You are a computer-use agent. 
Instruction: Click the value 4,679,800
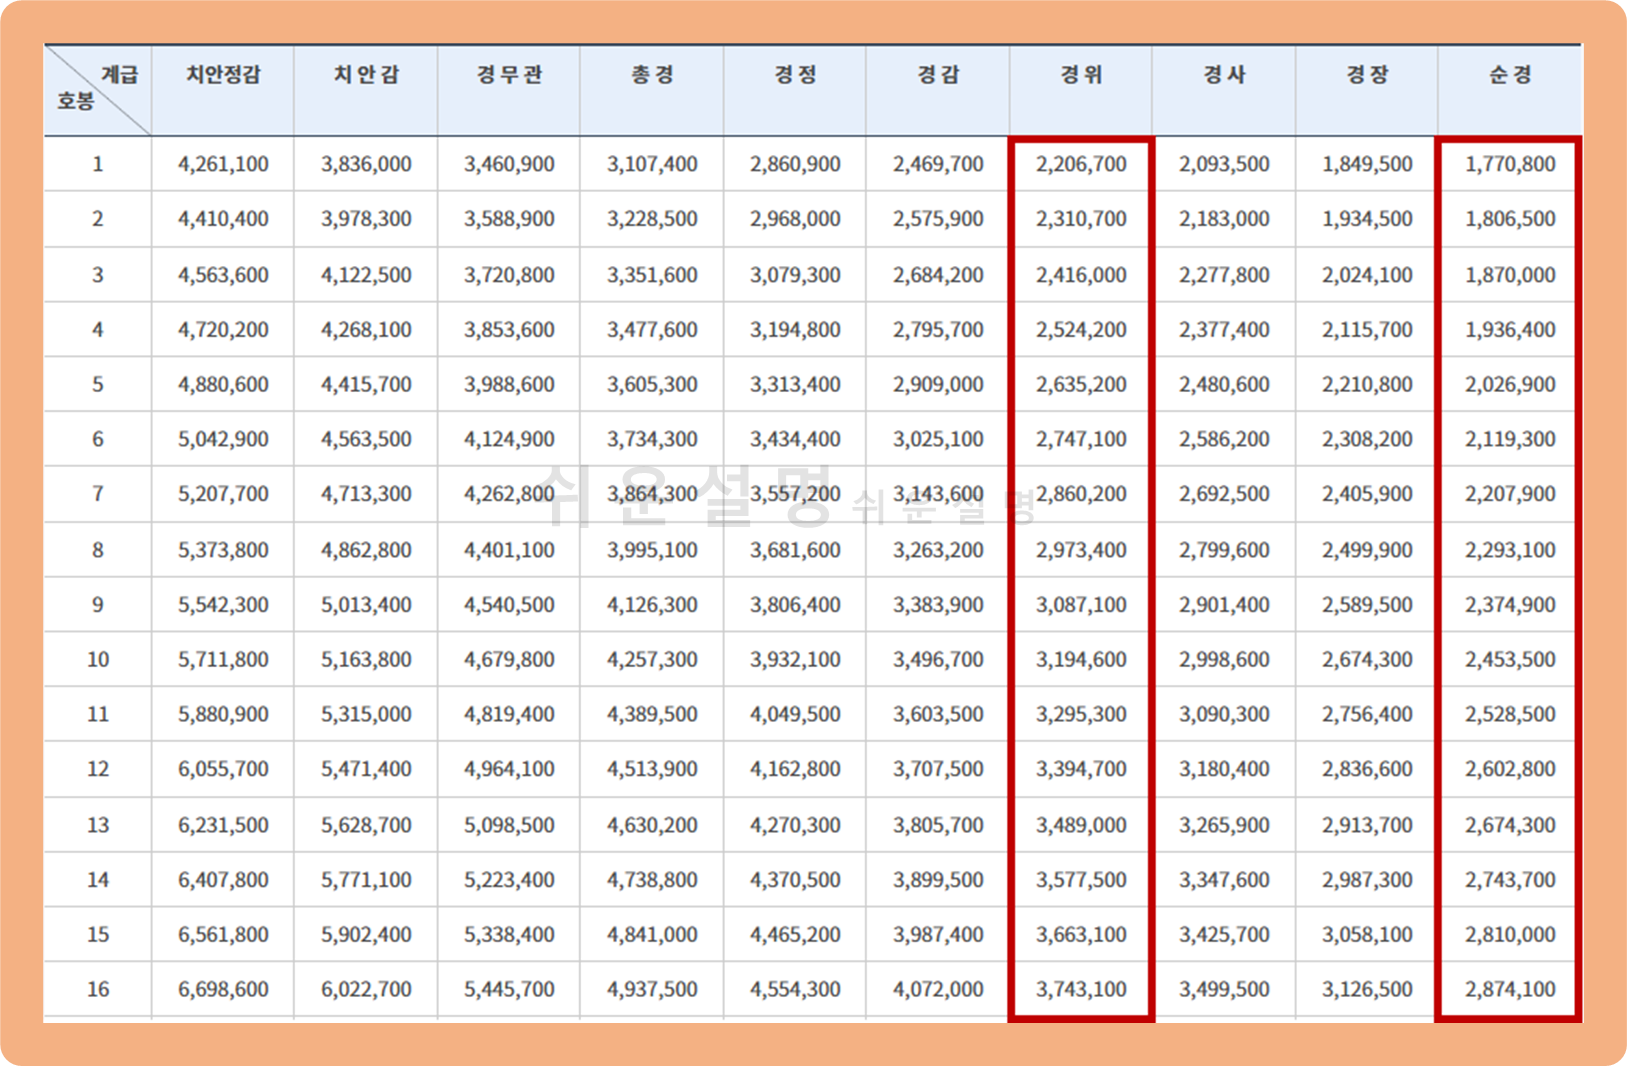tap(509, 660)
